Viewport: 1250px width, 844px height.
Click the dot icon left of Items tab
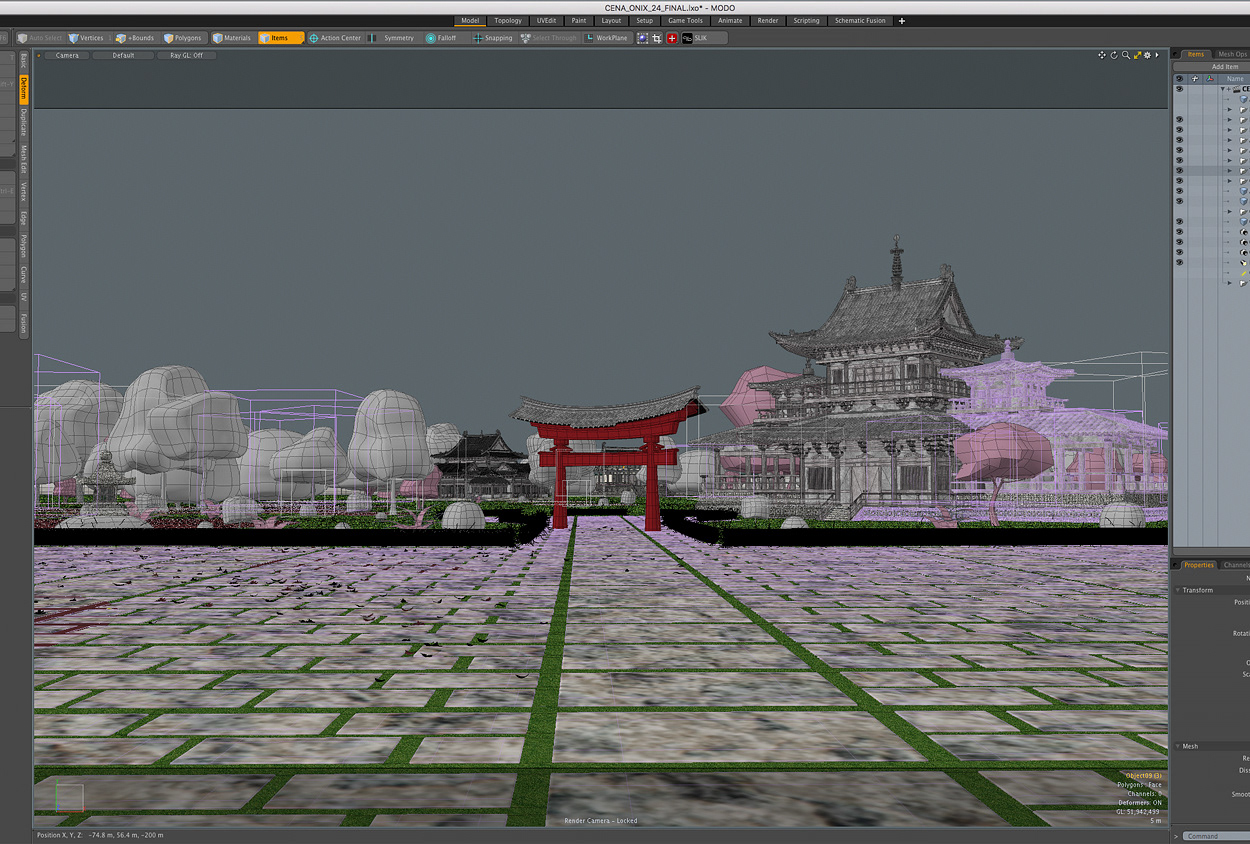click(1177, 54)
